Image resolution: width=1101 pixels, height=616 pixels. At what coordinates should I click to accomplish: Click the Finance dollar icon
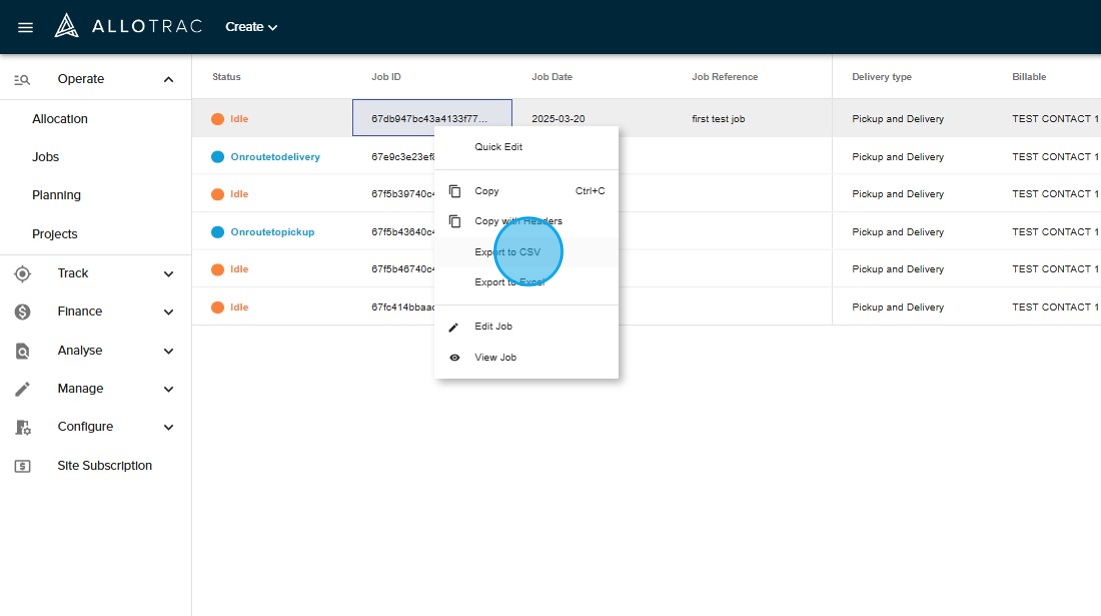click(23, 312)
